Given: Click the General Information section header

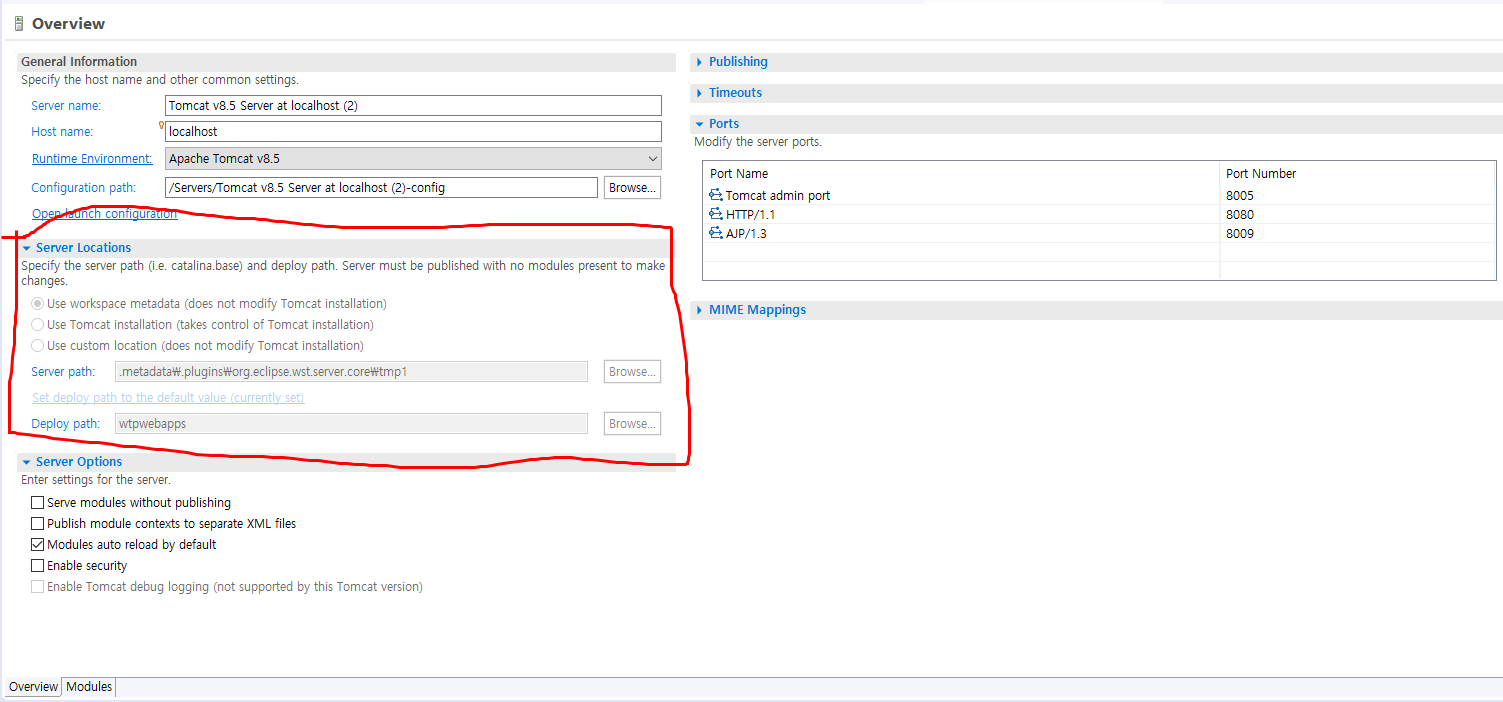Looking at the screenshot, I should [79, 62].
